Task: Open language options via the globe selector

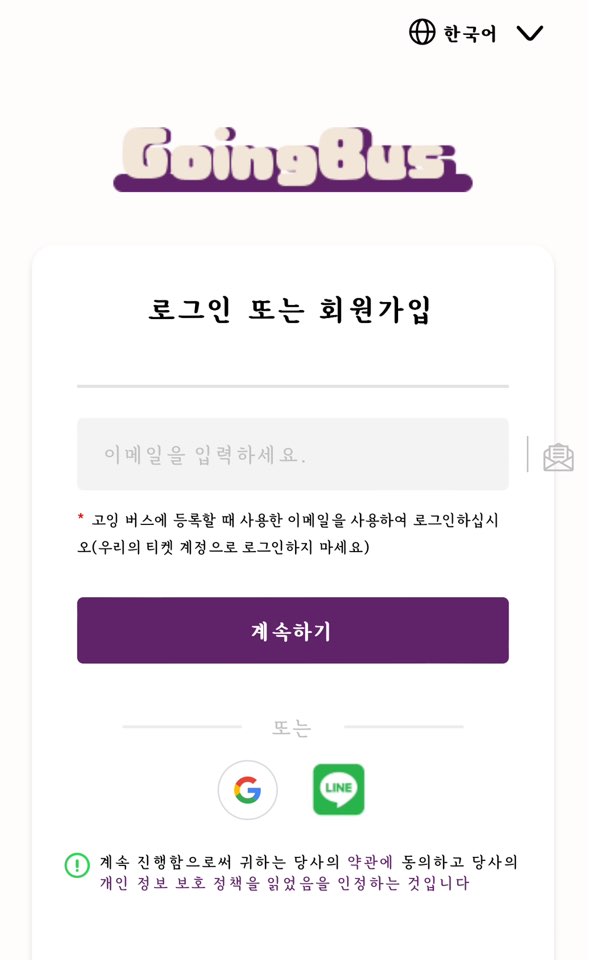Action: [424, 32]
